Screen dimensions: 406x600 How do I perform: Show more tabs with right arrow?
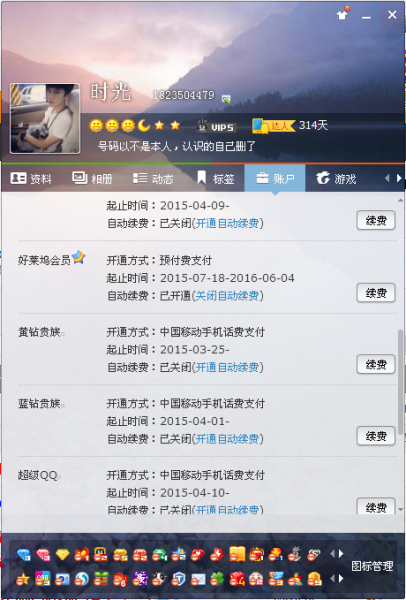(399, 178)
